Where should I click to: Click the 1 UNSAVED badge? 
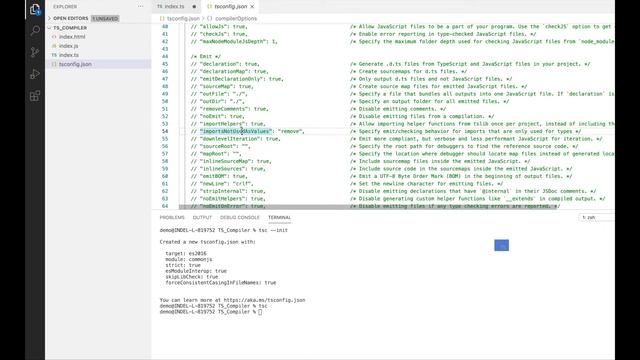point(105,18)
